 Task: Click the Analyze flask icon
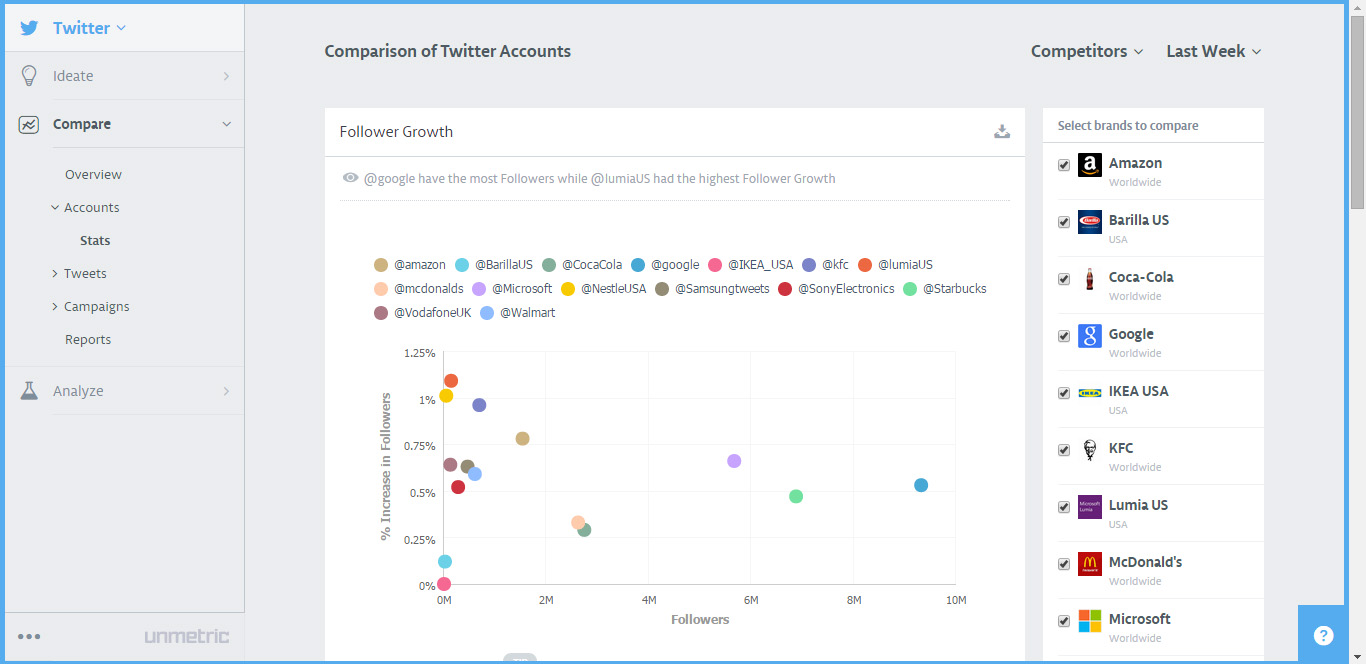(29, 391)
